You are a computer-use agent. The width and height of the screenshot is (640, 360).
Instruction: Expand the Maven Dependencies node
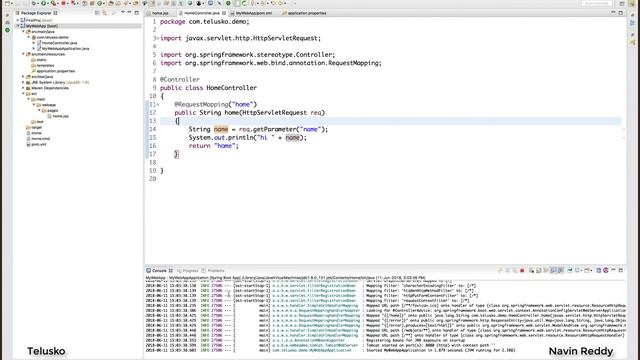23,88
